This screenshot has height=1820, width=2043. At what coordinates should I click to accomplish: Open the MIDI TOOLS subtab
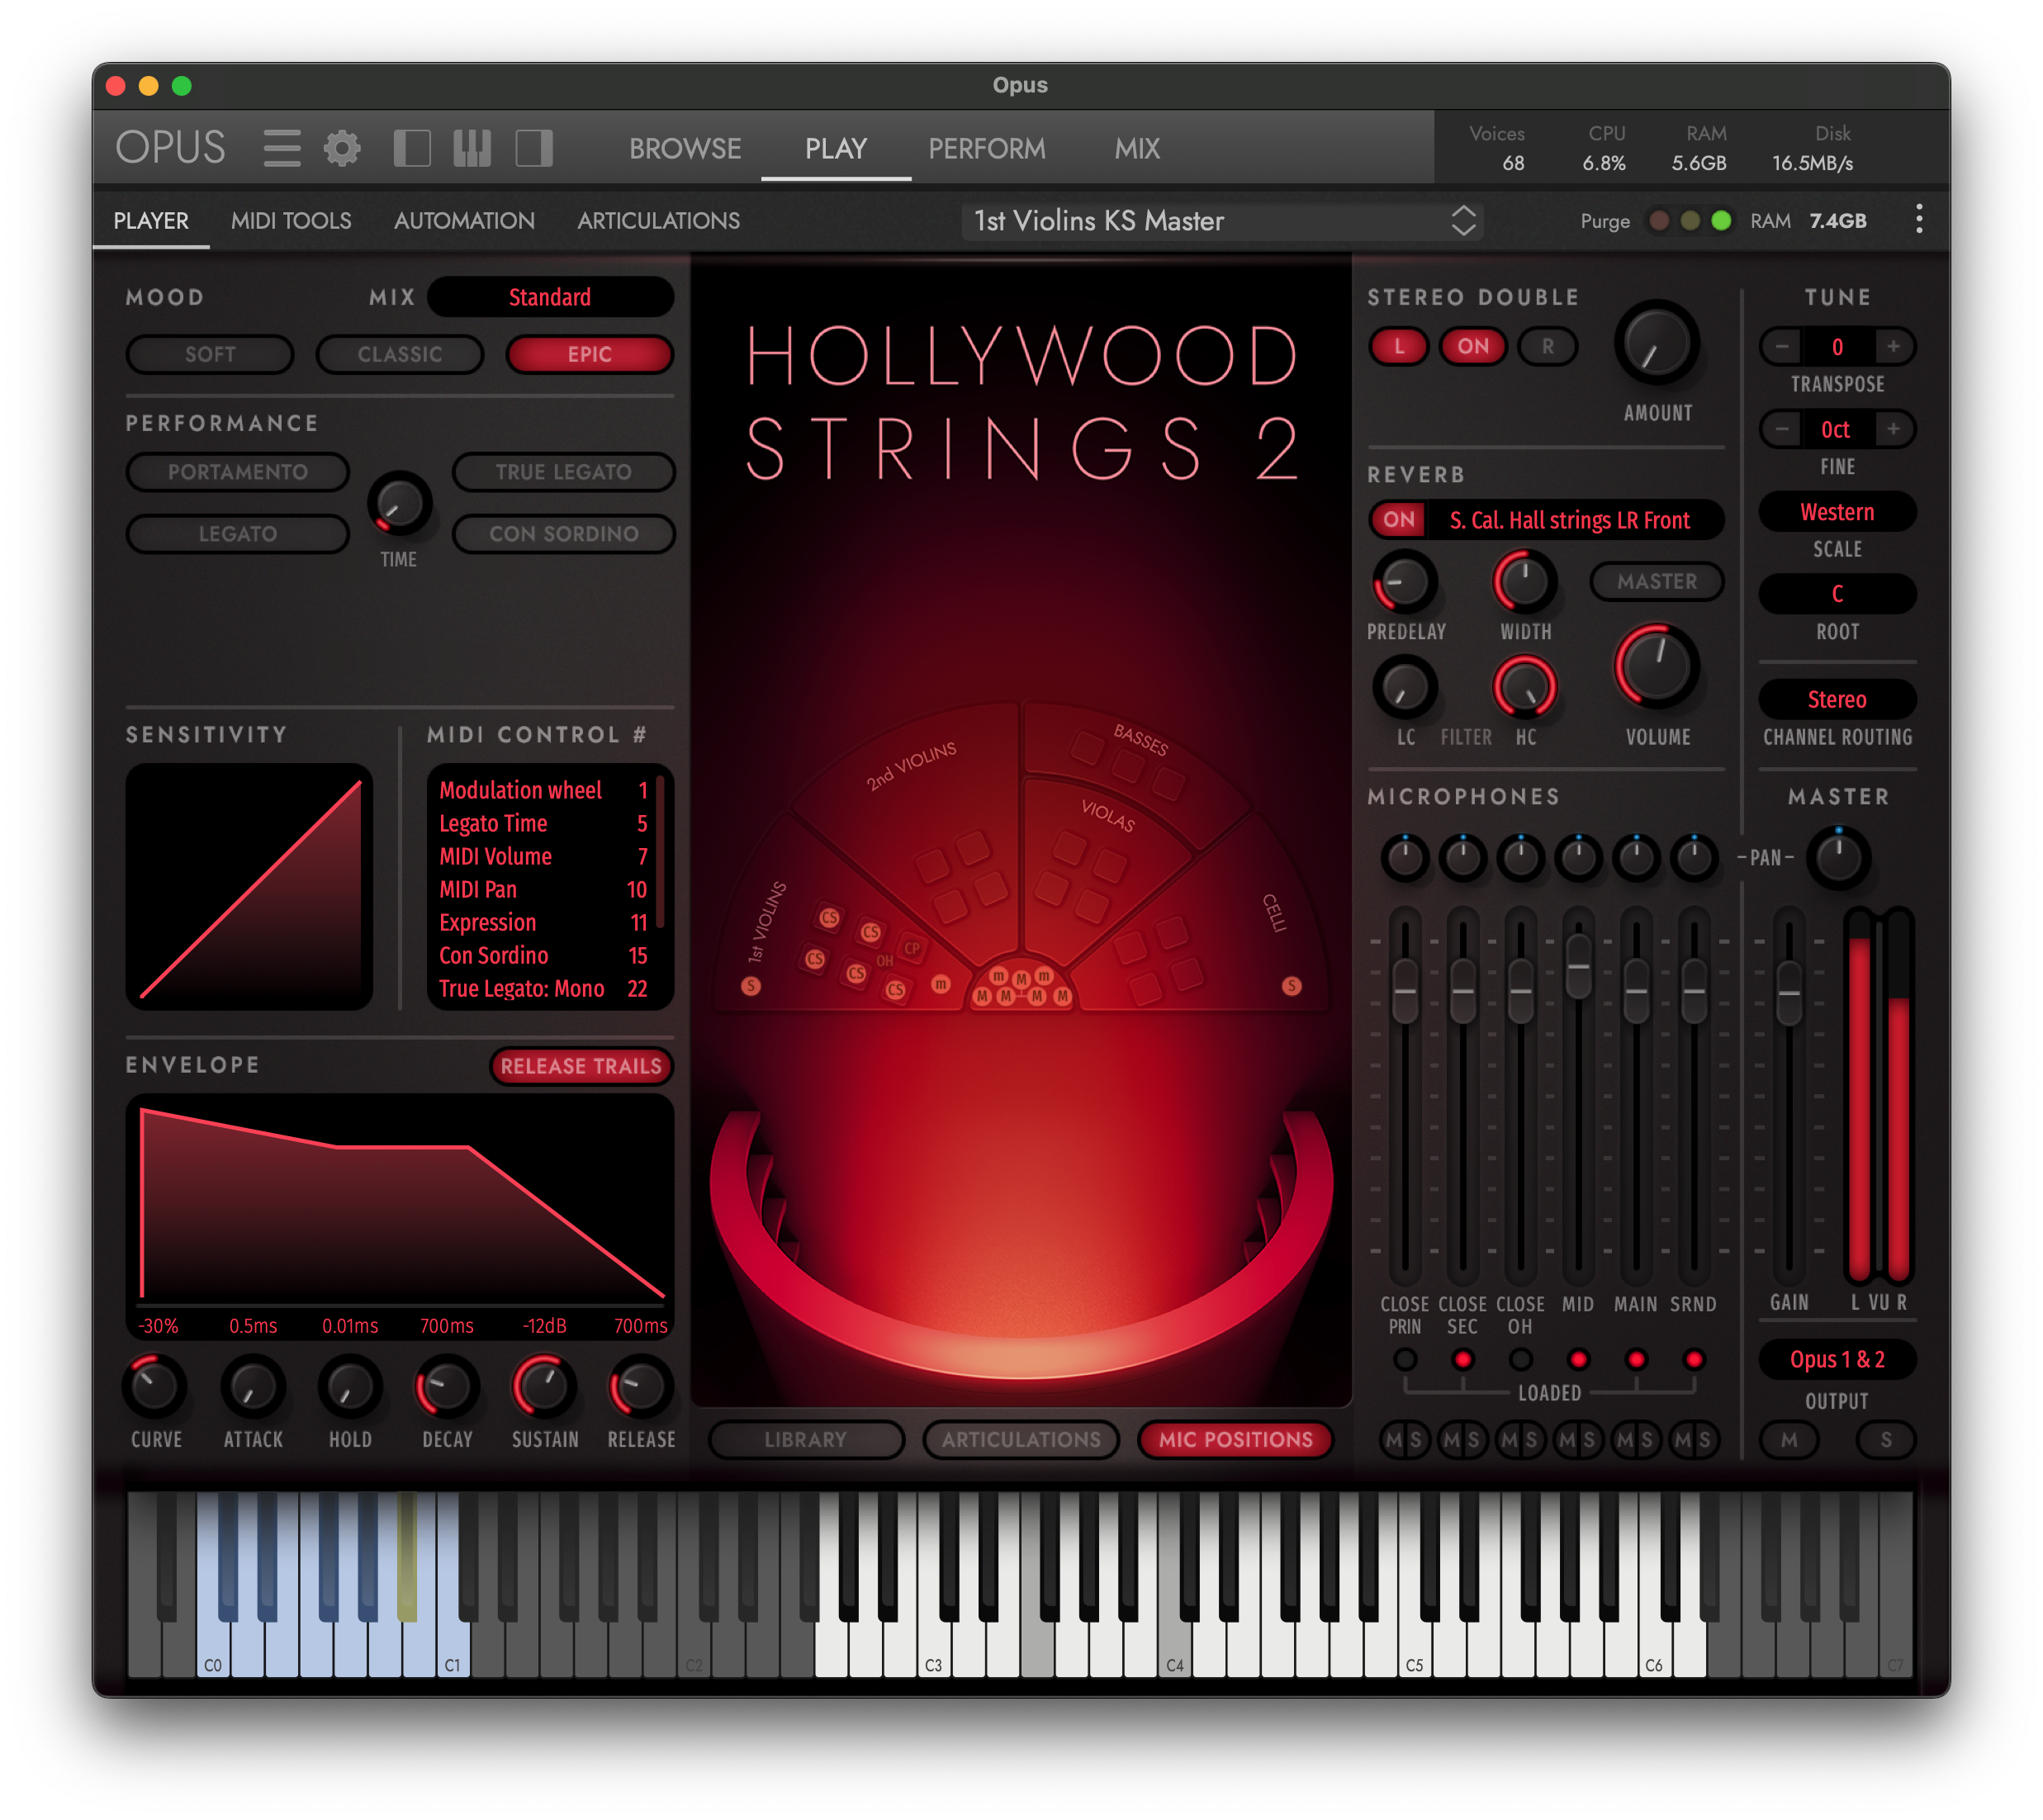[291, 221]
